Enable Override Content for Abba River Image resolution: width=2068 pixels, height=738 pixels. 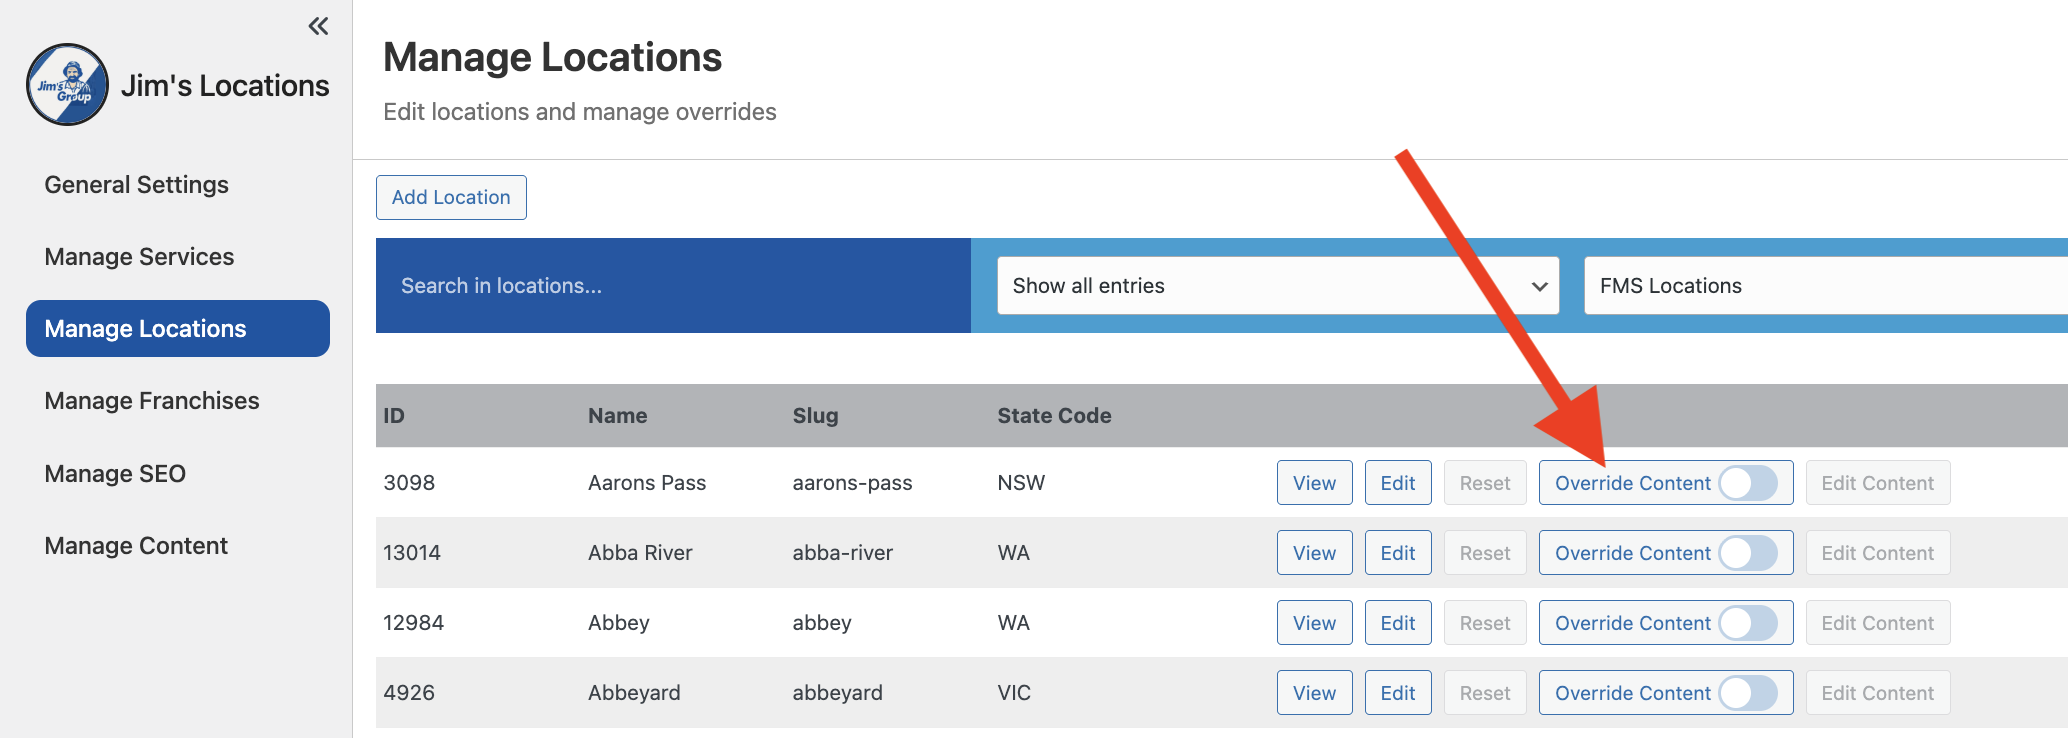click(x=1747, y=553)
